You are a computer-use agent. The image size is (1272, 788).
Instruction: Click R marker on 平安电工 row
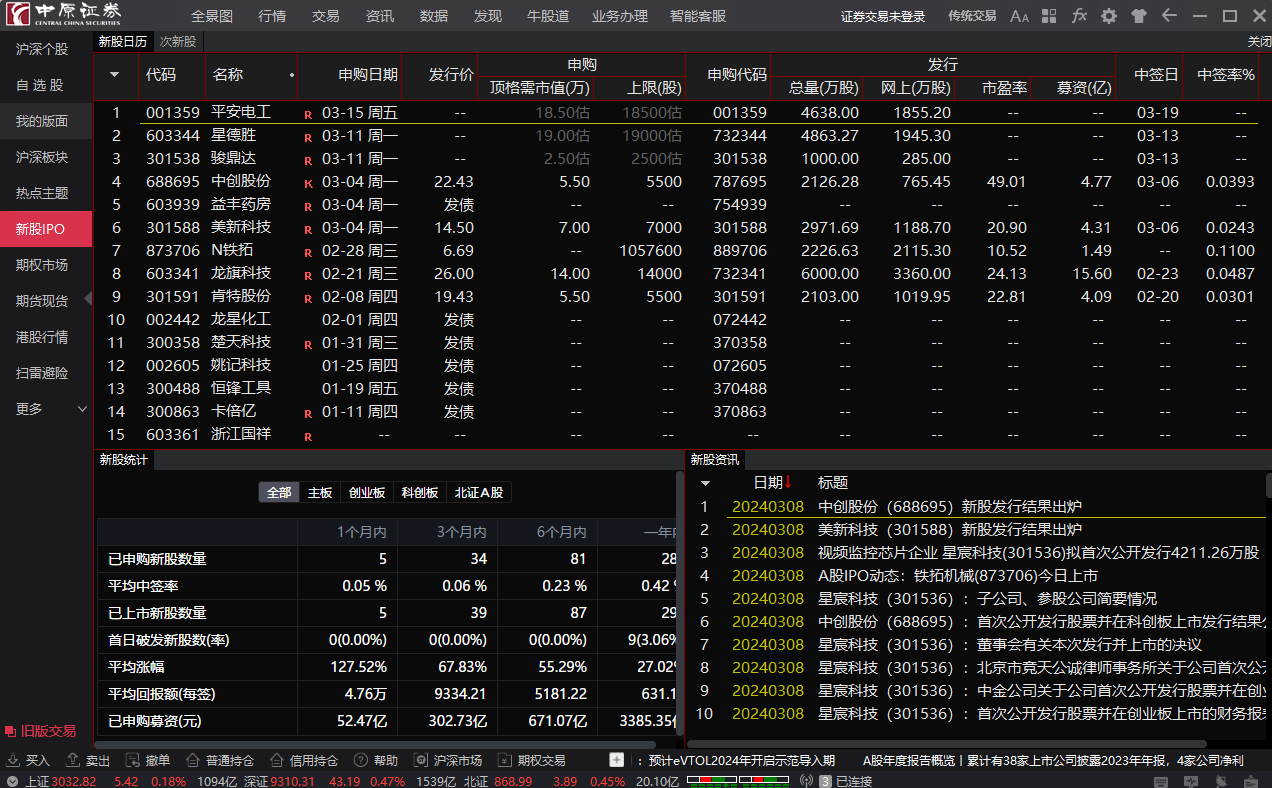(308, 114)
